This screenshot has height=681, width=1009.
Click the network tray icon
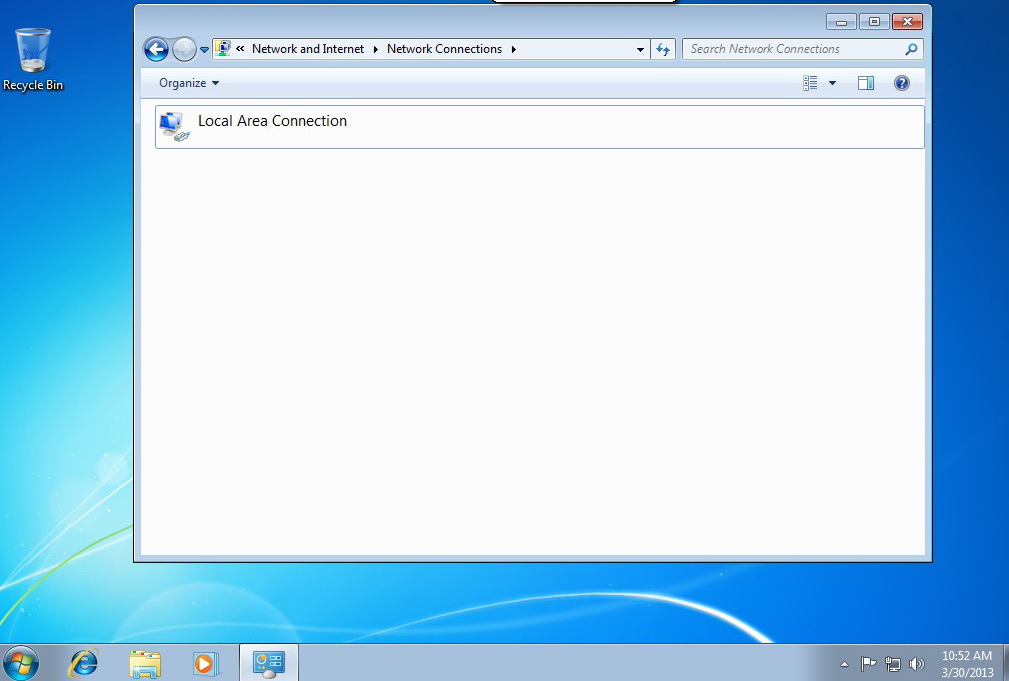(893, 664)
